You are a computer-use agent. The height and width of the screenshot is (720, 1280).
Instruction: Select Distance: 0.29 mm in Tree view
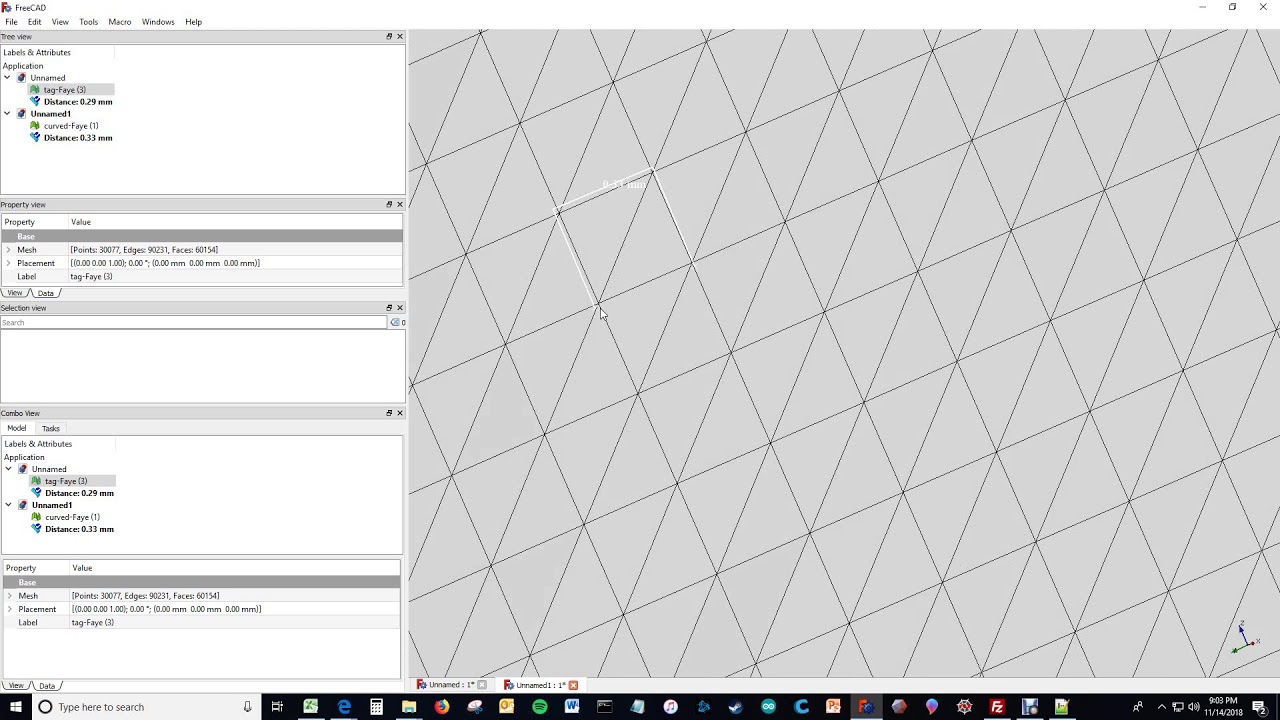(78, 102)
